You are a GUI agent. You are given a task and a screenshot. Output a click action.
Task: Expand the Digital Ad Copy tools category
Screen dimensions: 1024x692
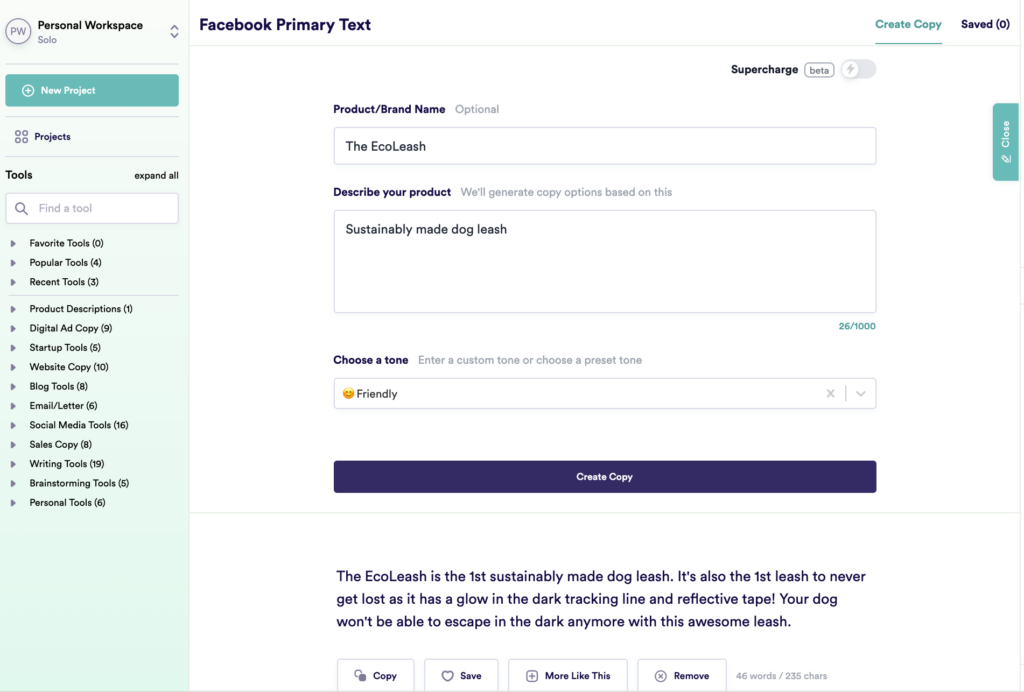tap(13, 329)
